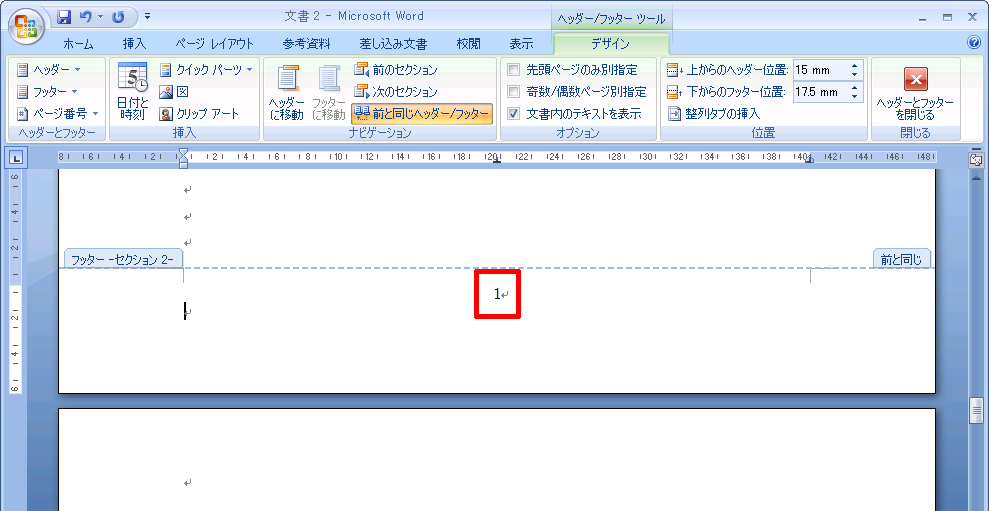Click the indent marker on horizontal ruler

tap(184, 158)
